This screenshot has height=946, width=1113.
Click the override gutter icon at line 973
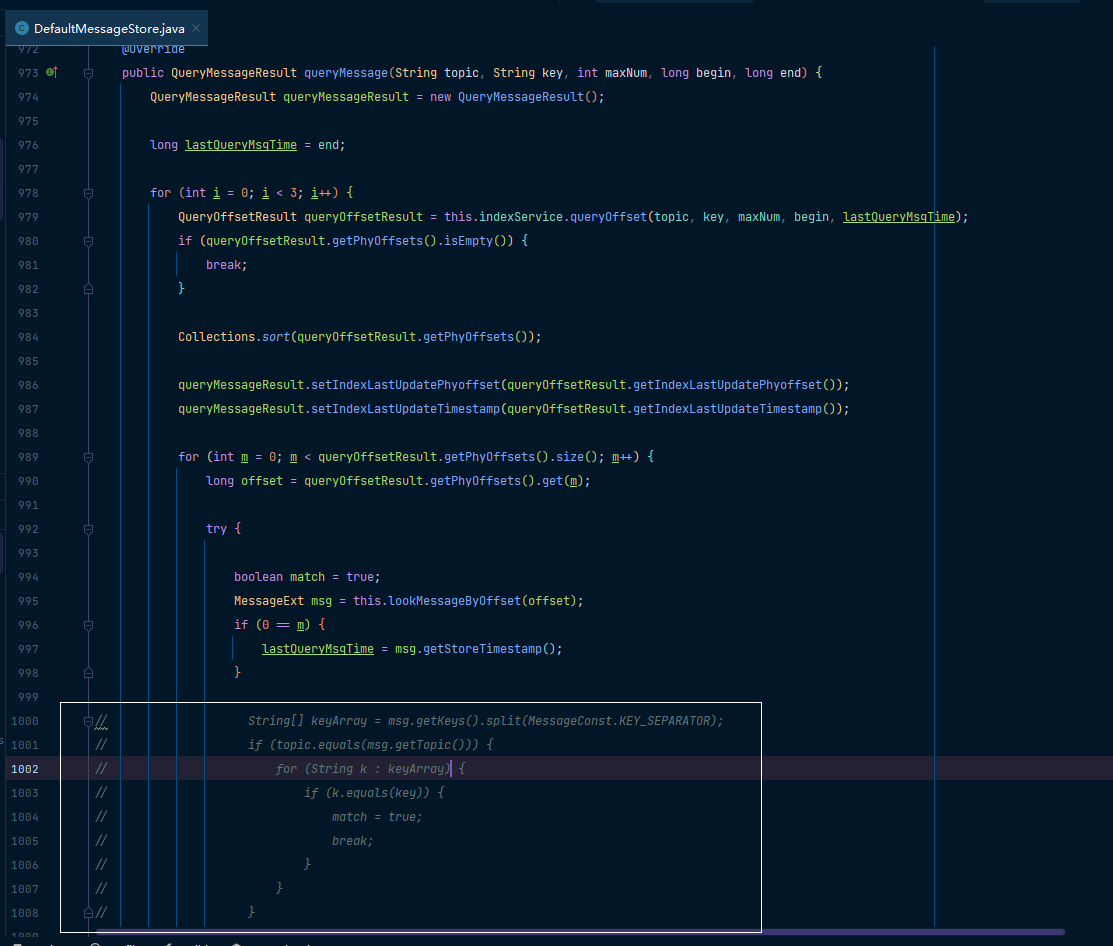[52, 72]
